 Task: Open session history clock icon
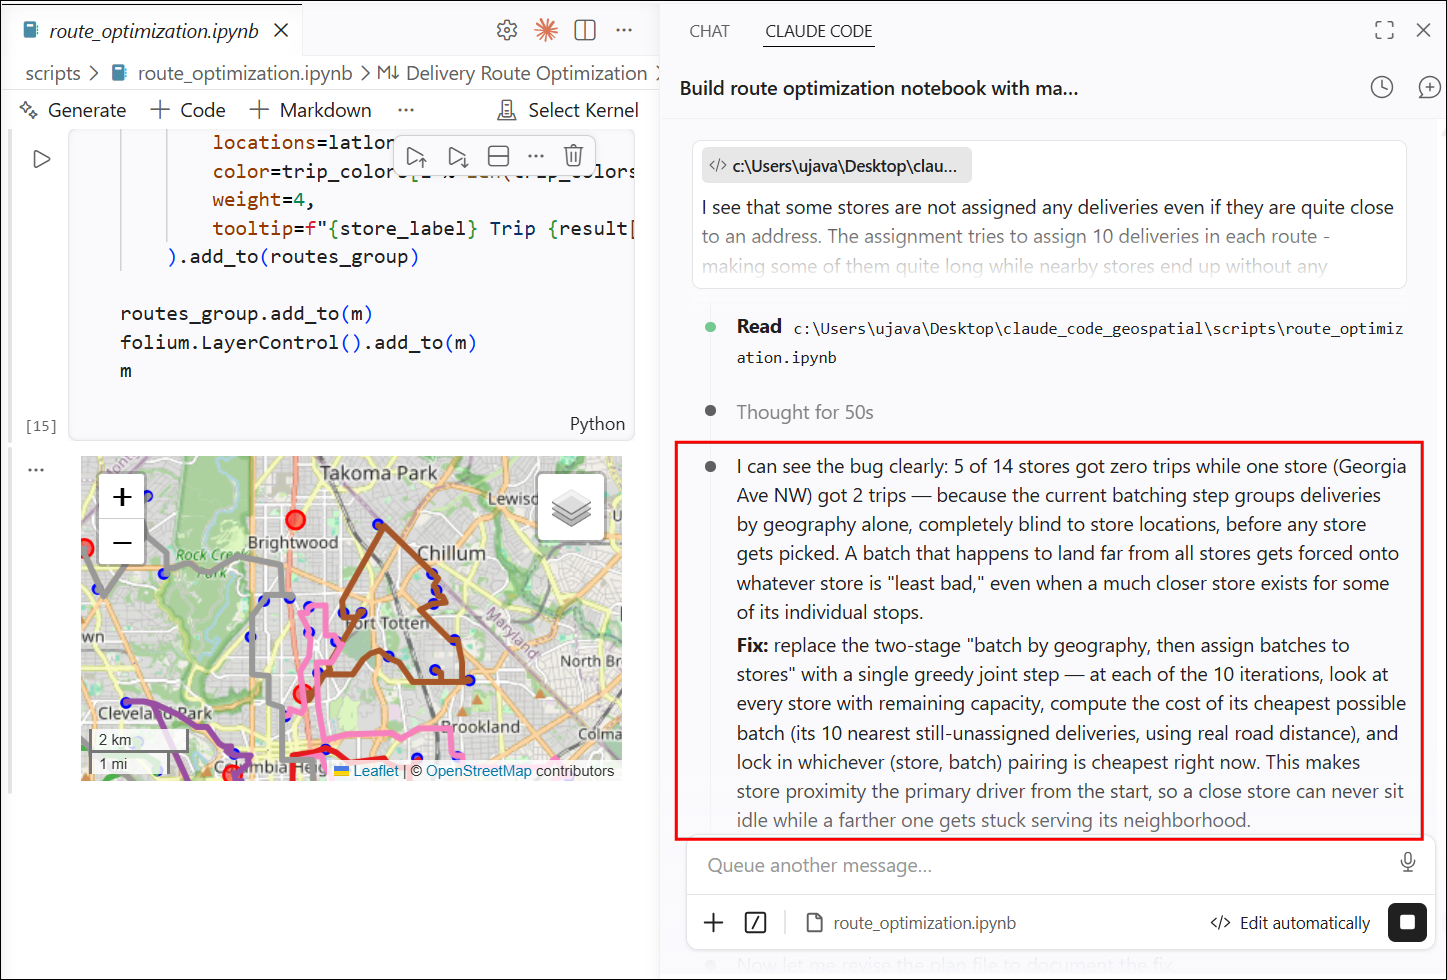click(x=1381, y=87)
